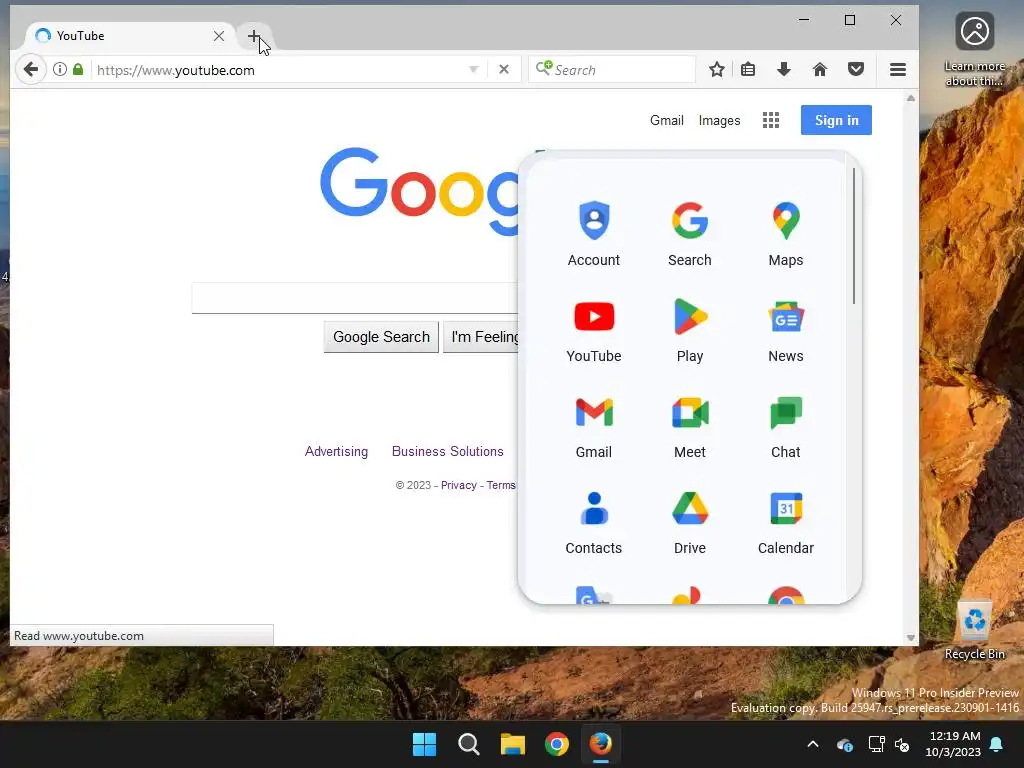This screenshot has height=768, width=1024.
Task: Open the Windows Start menu
Action: (x=424, y=744)
